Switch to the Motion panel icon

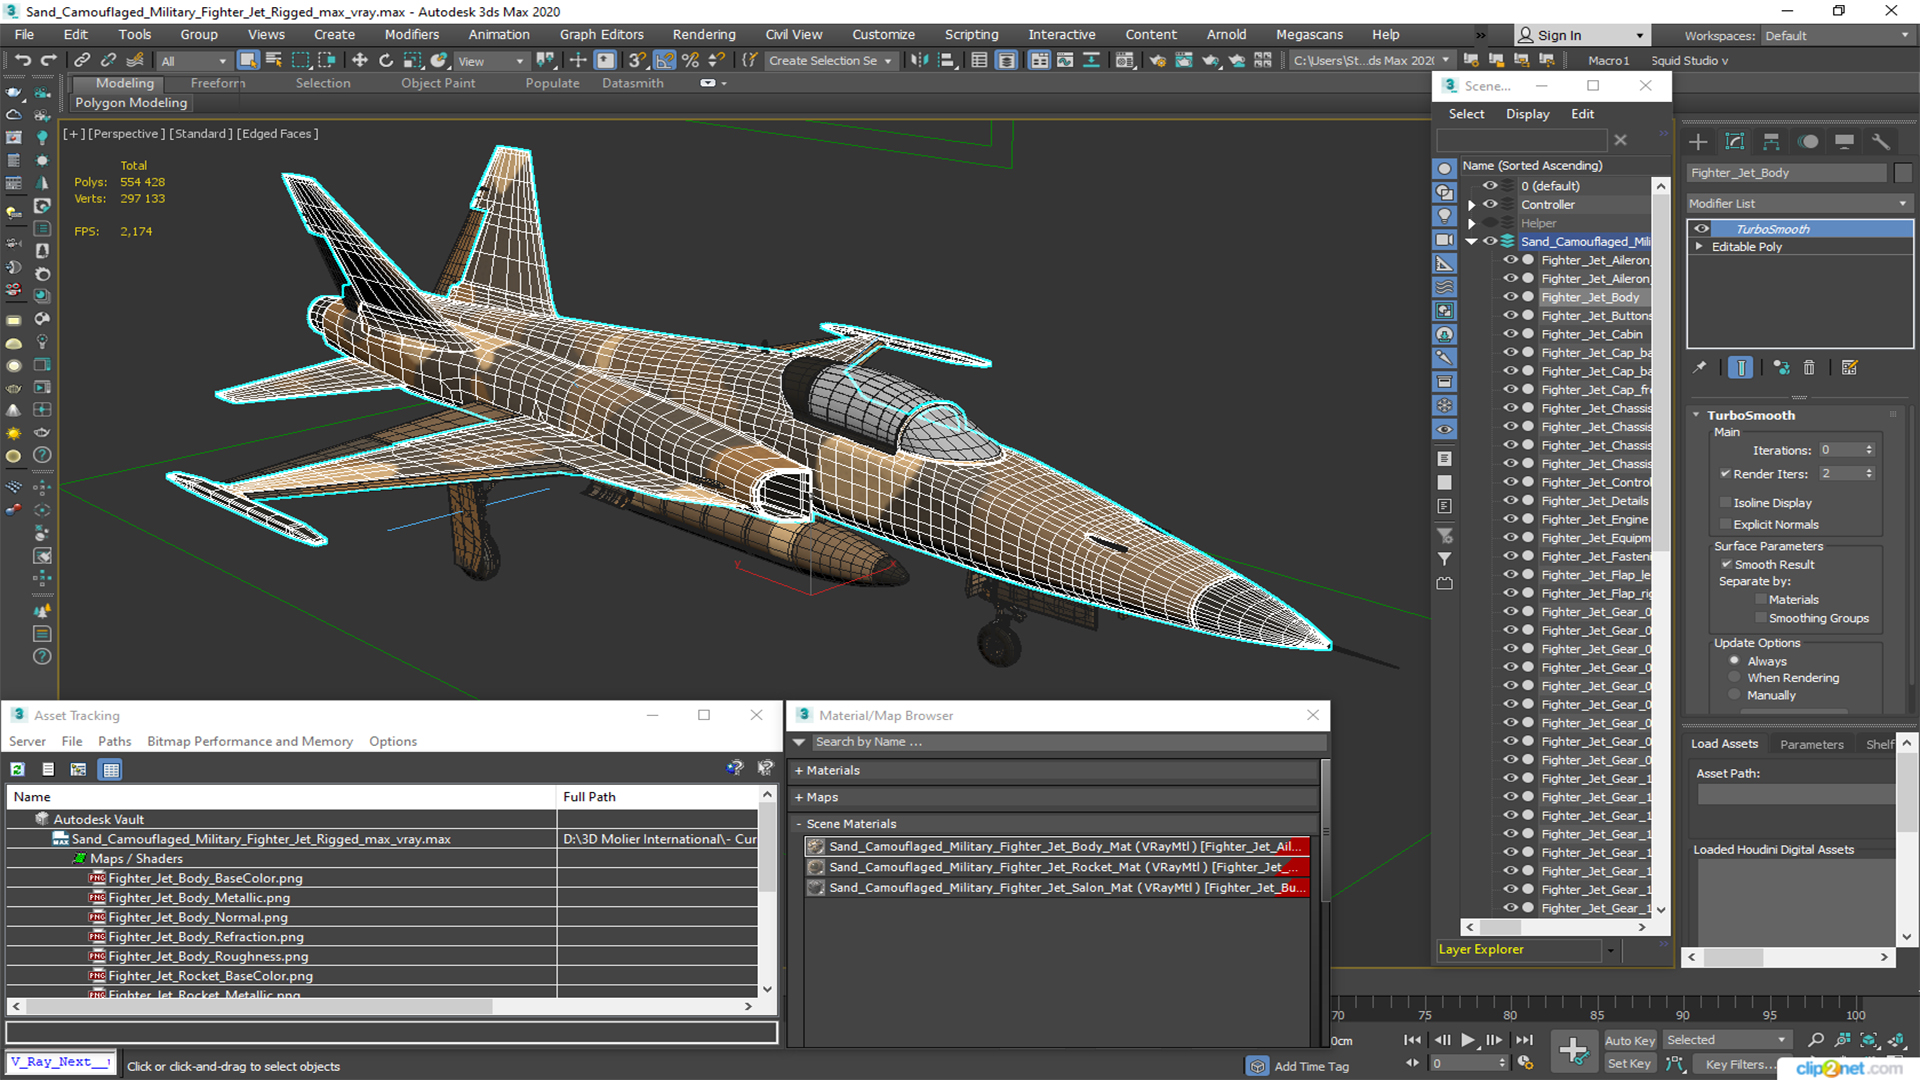pyautogui.click(x=1808, y=142)
